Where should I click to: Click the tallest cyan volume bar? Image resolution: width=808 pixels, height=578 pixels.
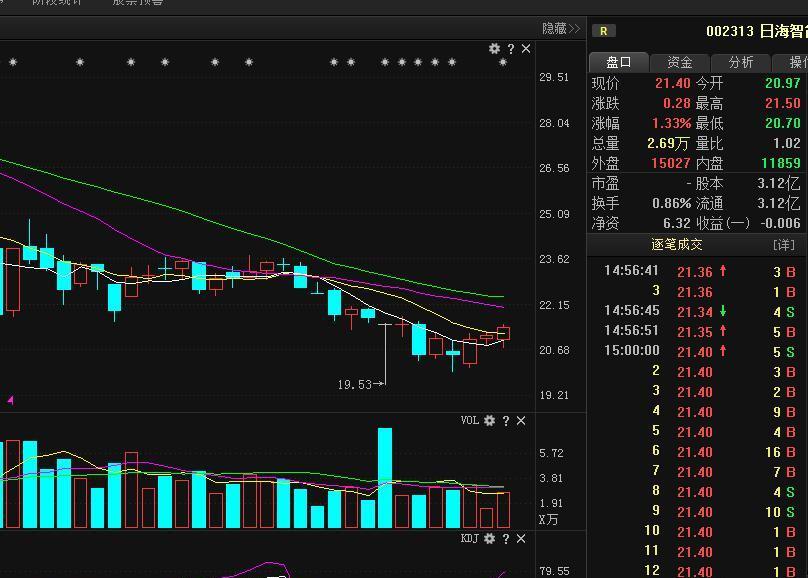(x=385, y=478)
